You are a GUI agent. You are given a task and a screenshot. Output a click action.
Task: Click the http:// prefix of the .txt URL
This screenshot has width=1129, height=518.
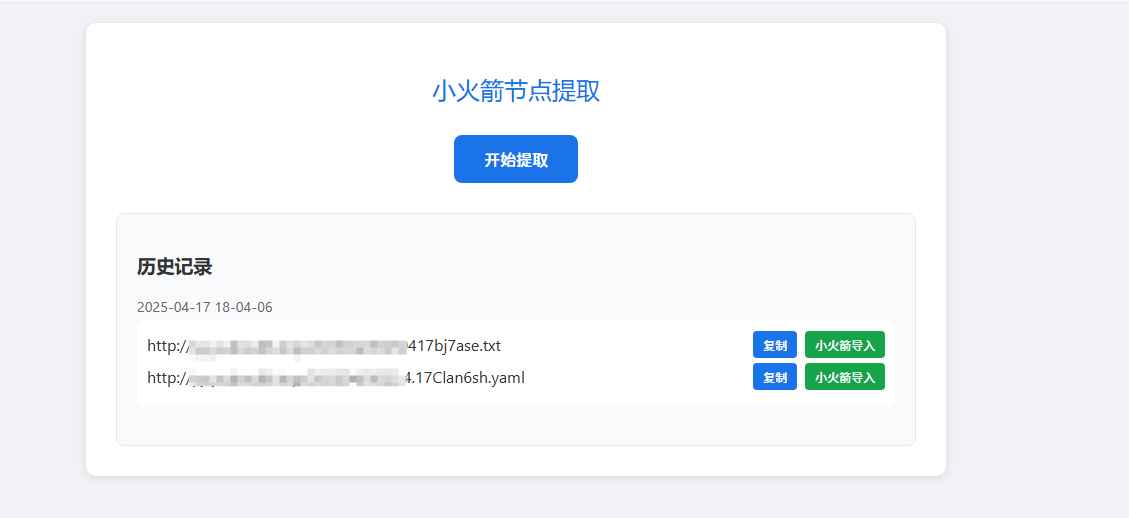point(166,346)
